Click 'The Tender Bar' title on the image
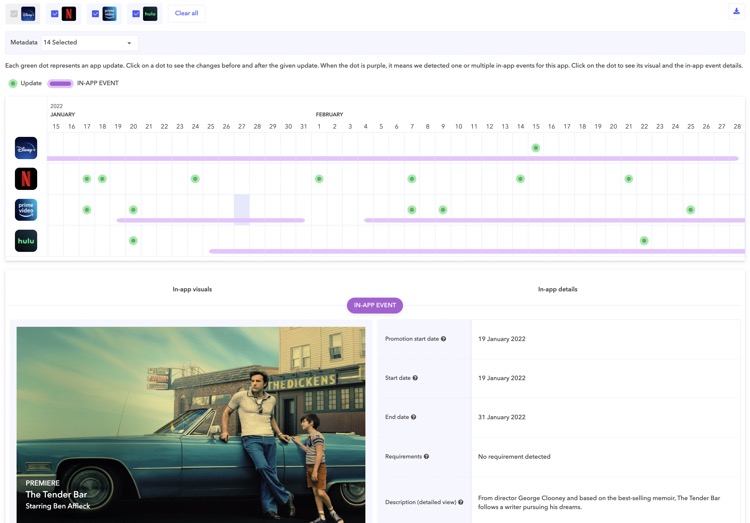The height and width of the screenshot is (523, 750). (56, 495)
